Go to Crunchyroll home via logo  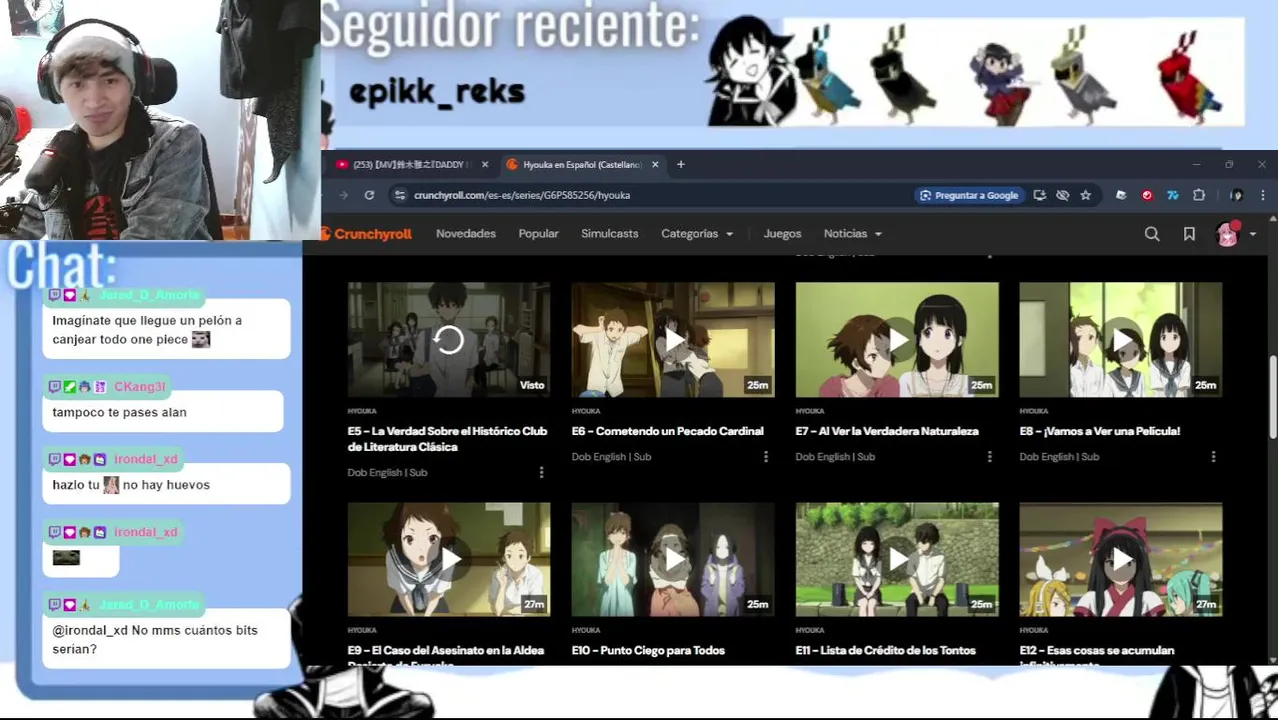click(366, 234)
